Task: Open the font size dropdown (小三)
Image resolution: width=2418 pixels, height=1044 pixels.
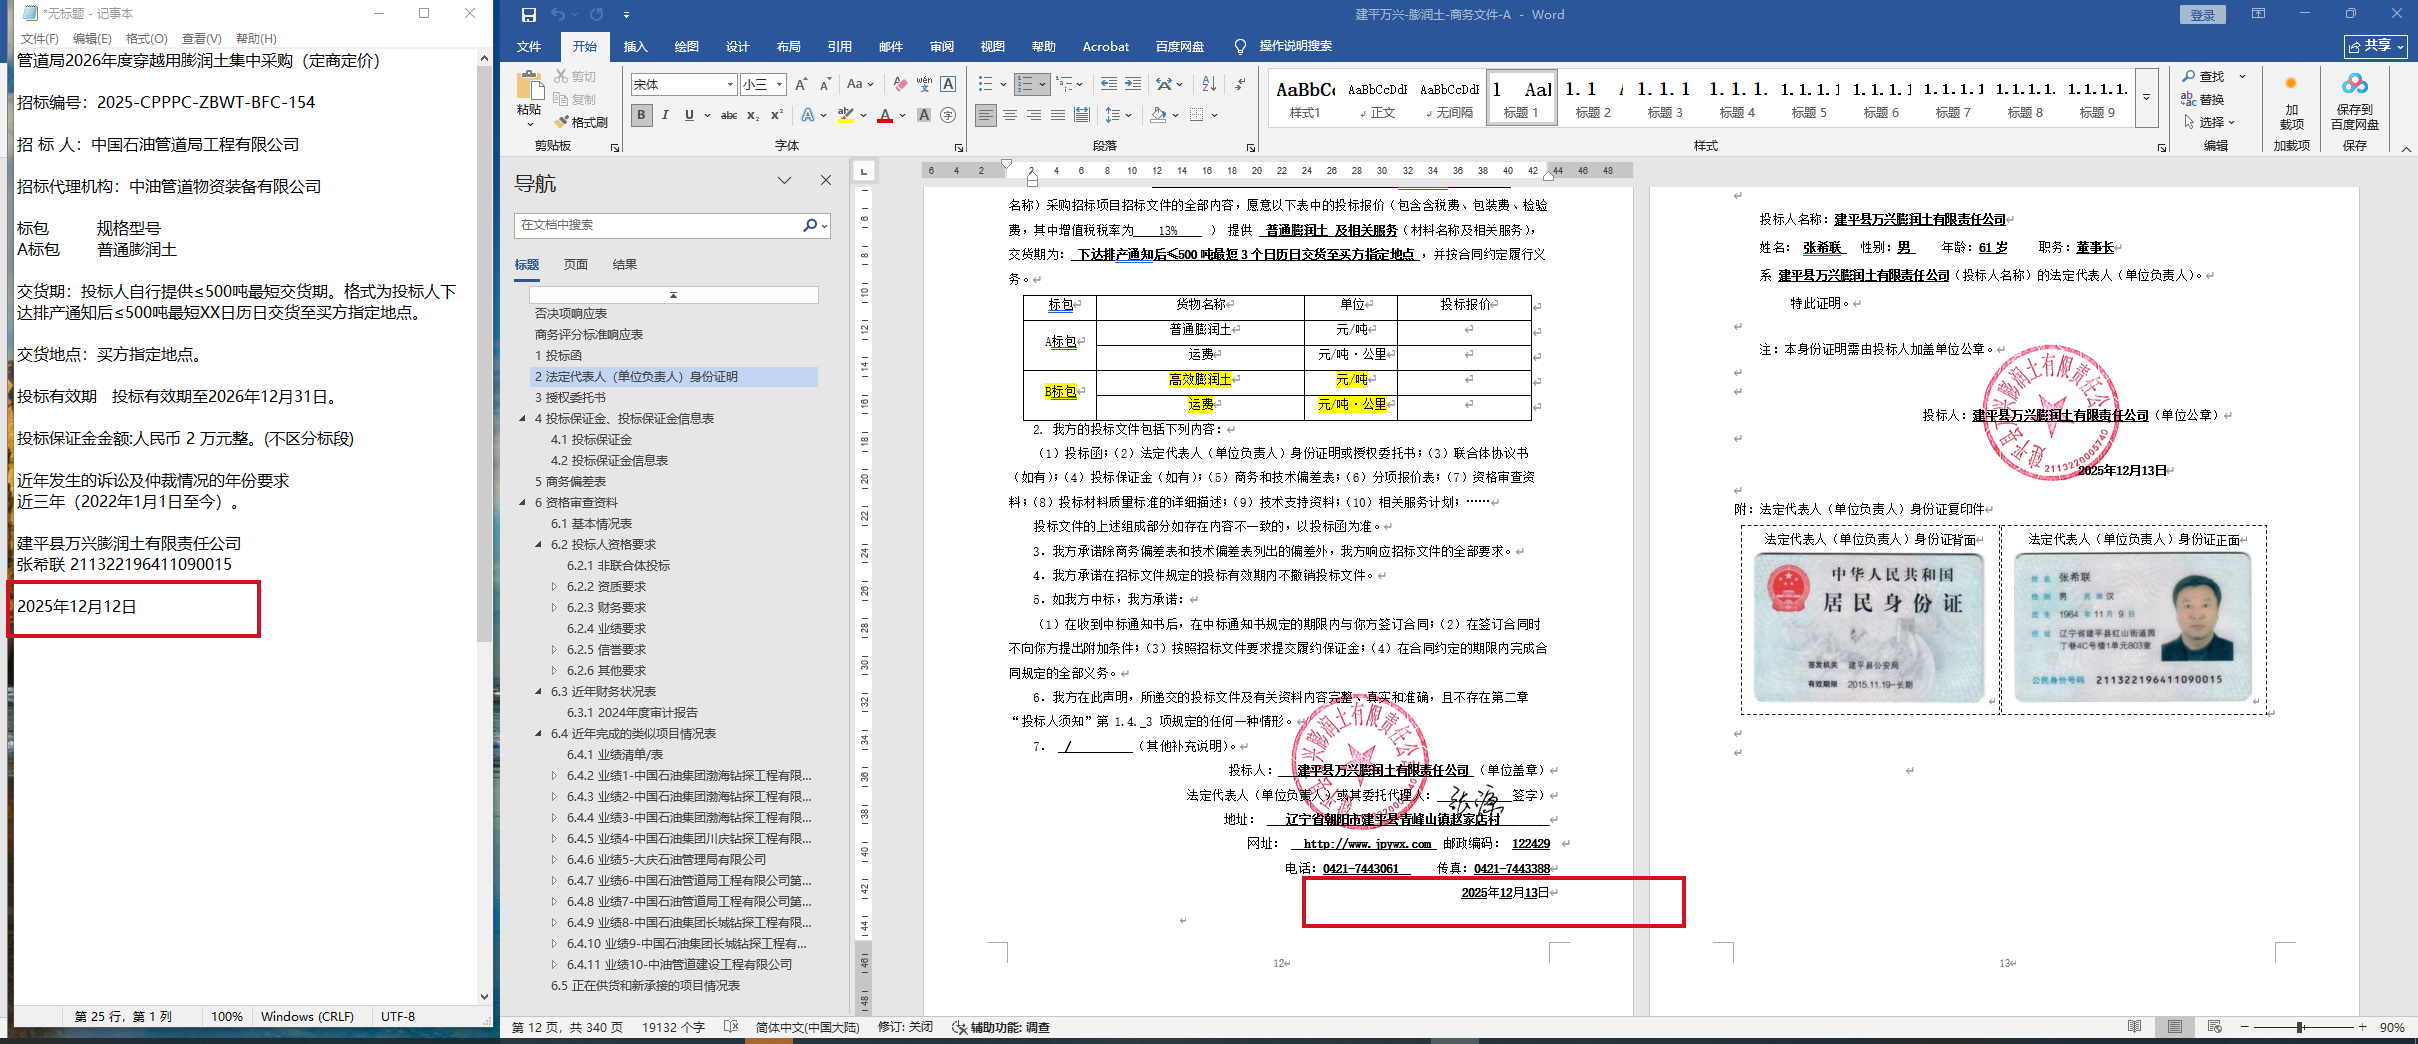Action: pyautogui.click(x=780, y=85)
